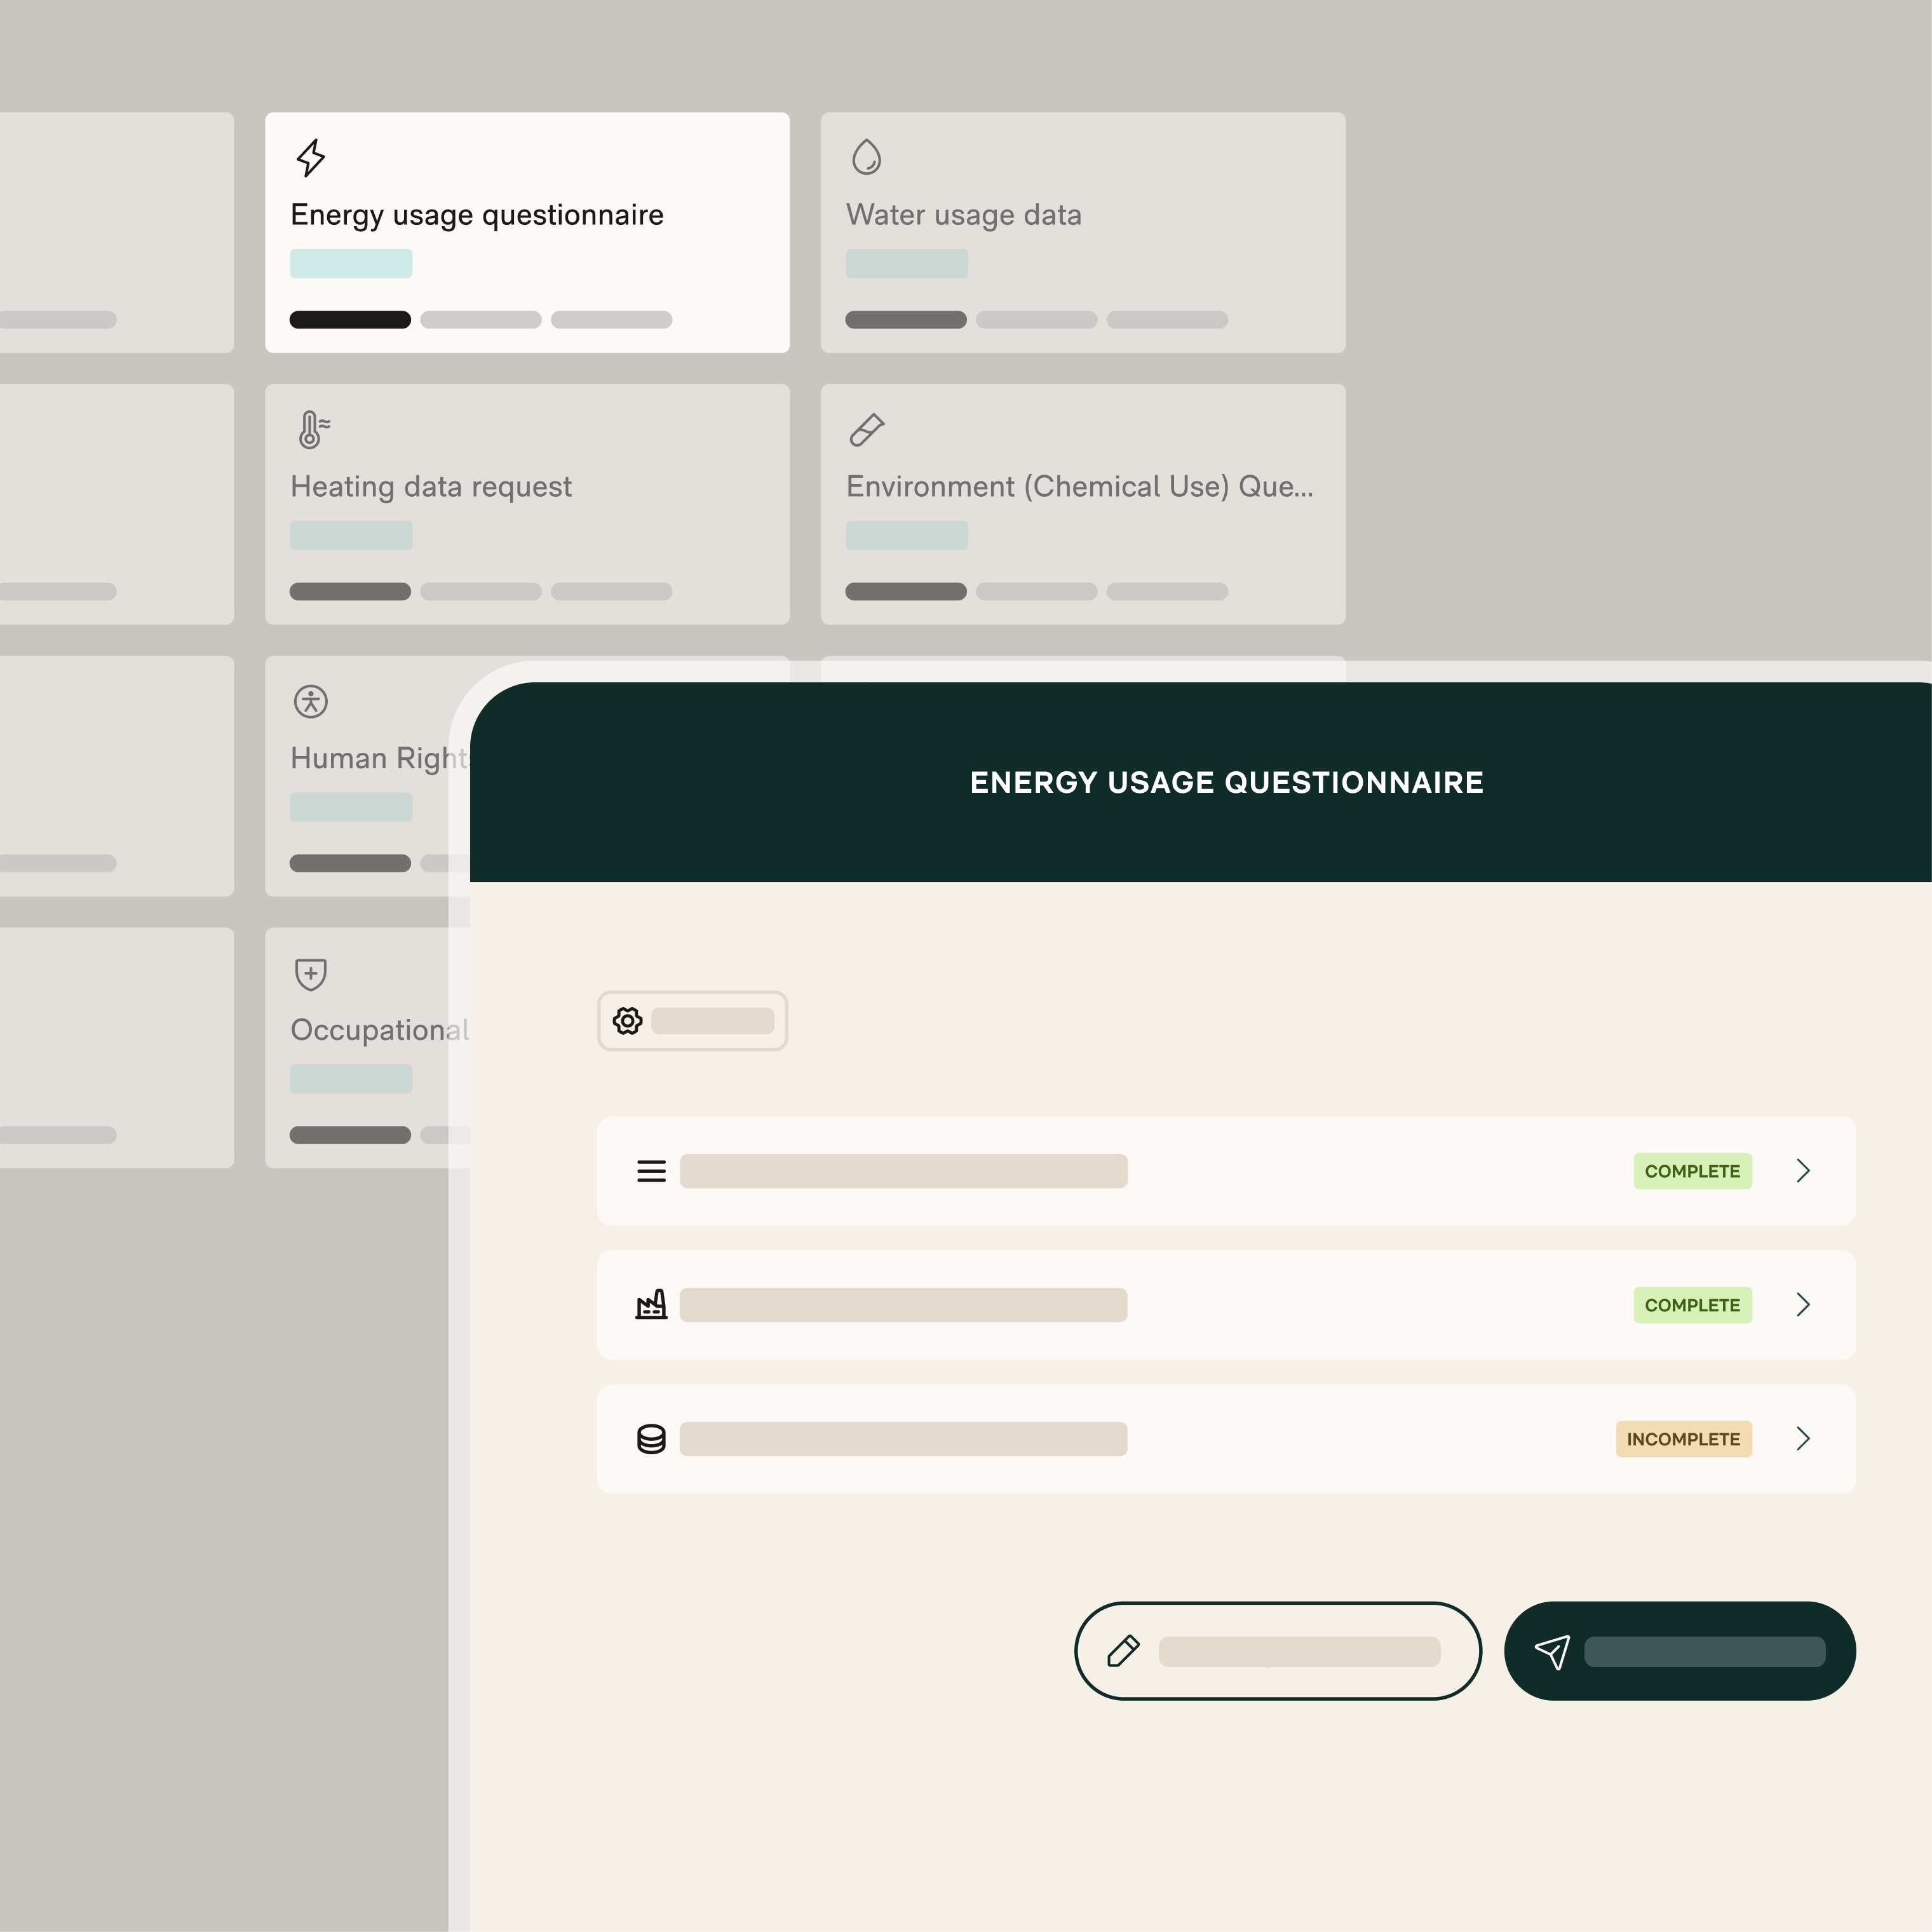Open the Occupational card

[x=367, y=1048]
